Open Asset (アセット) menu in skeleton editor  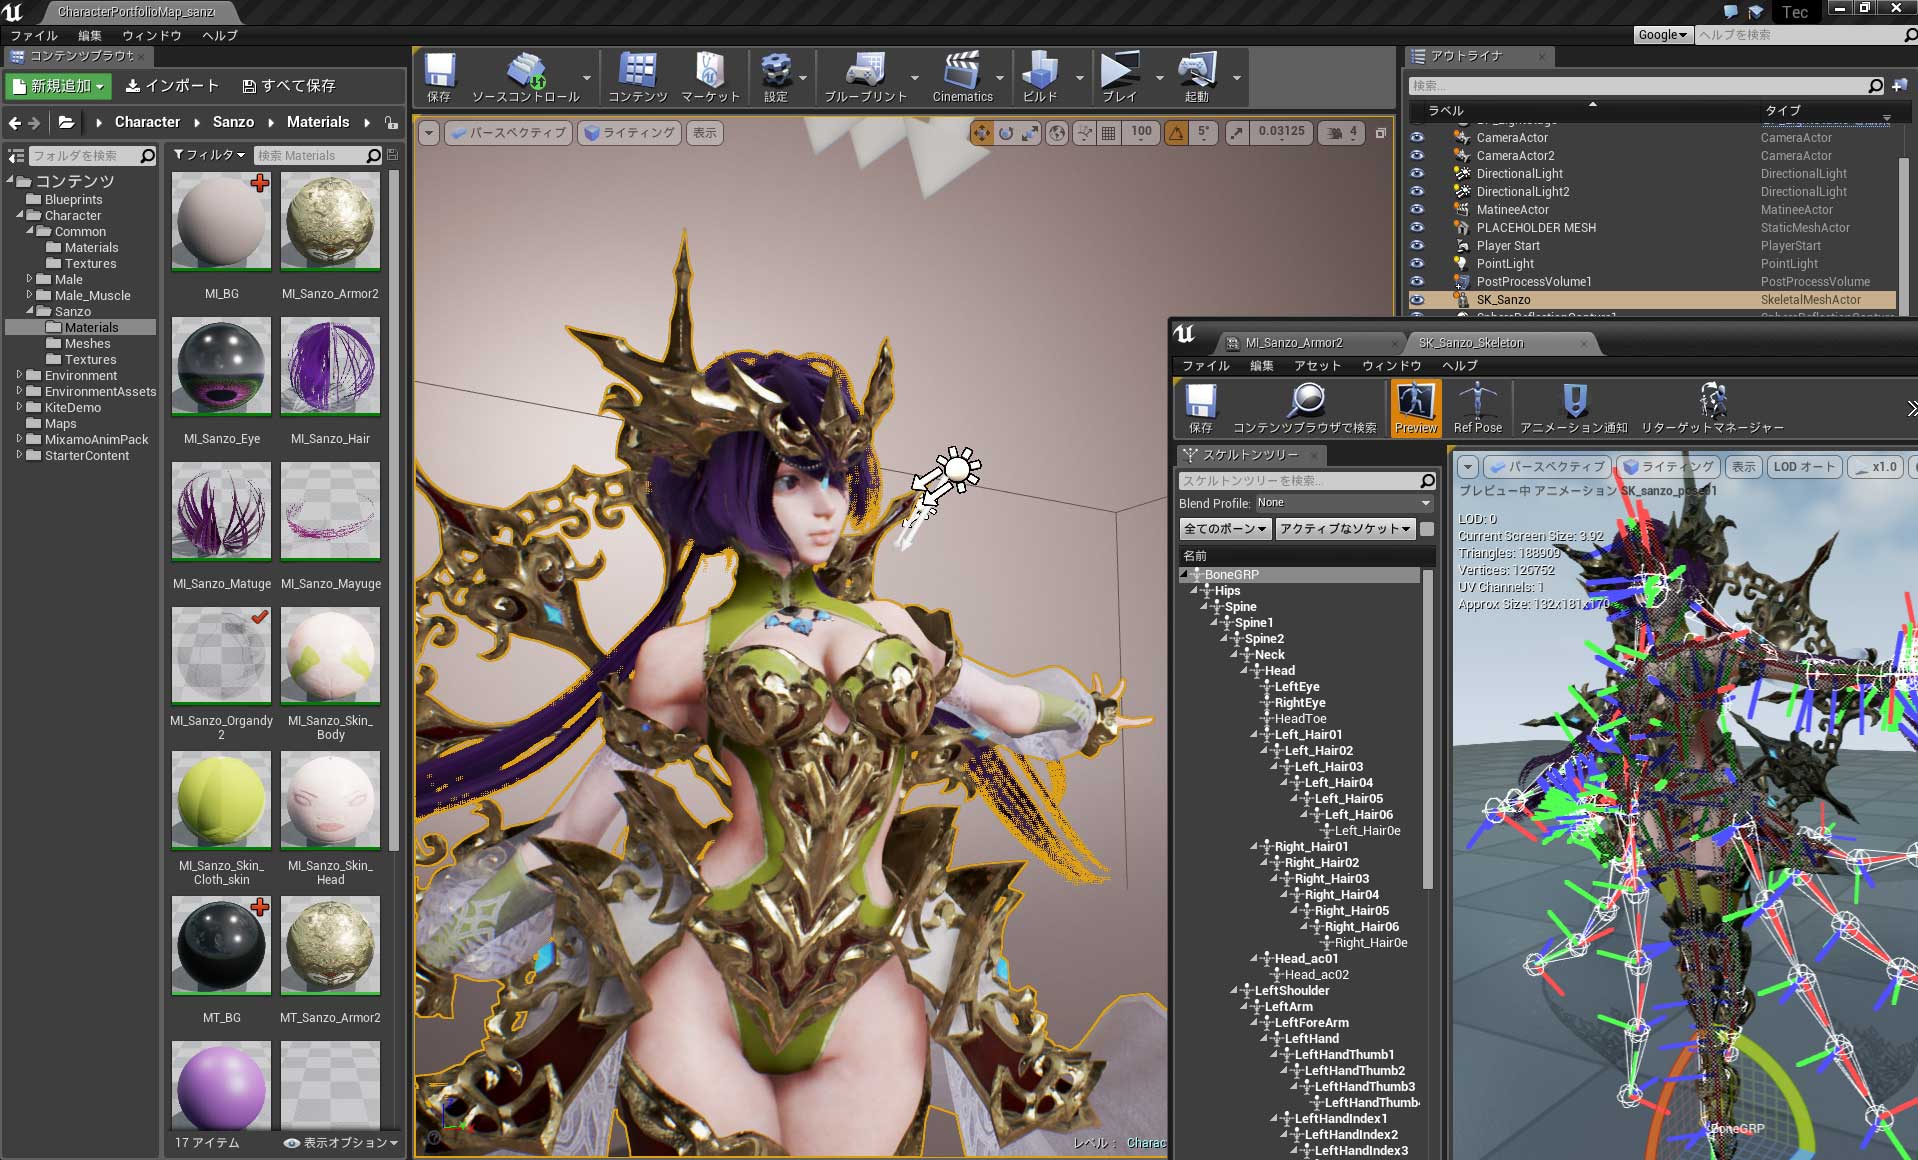coord(1317,366)
